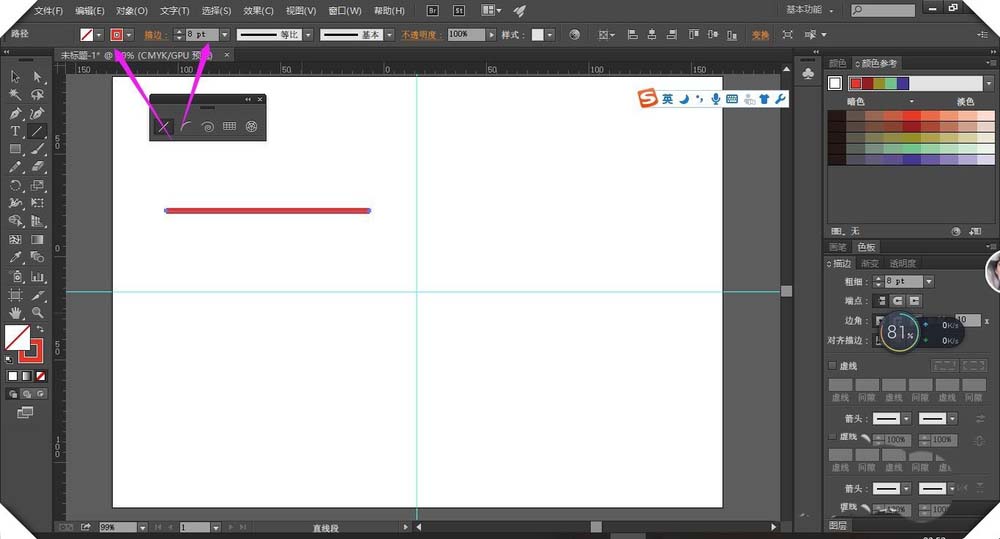This screenshot has height=539, width=1000.
Task: Open the 对象(O) menu
Action: click(x=132, y=11)
